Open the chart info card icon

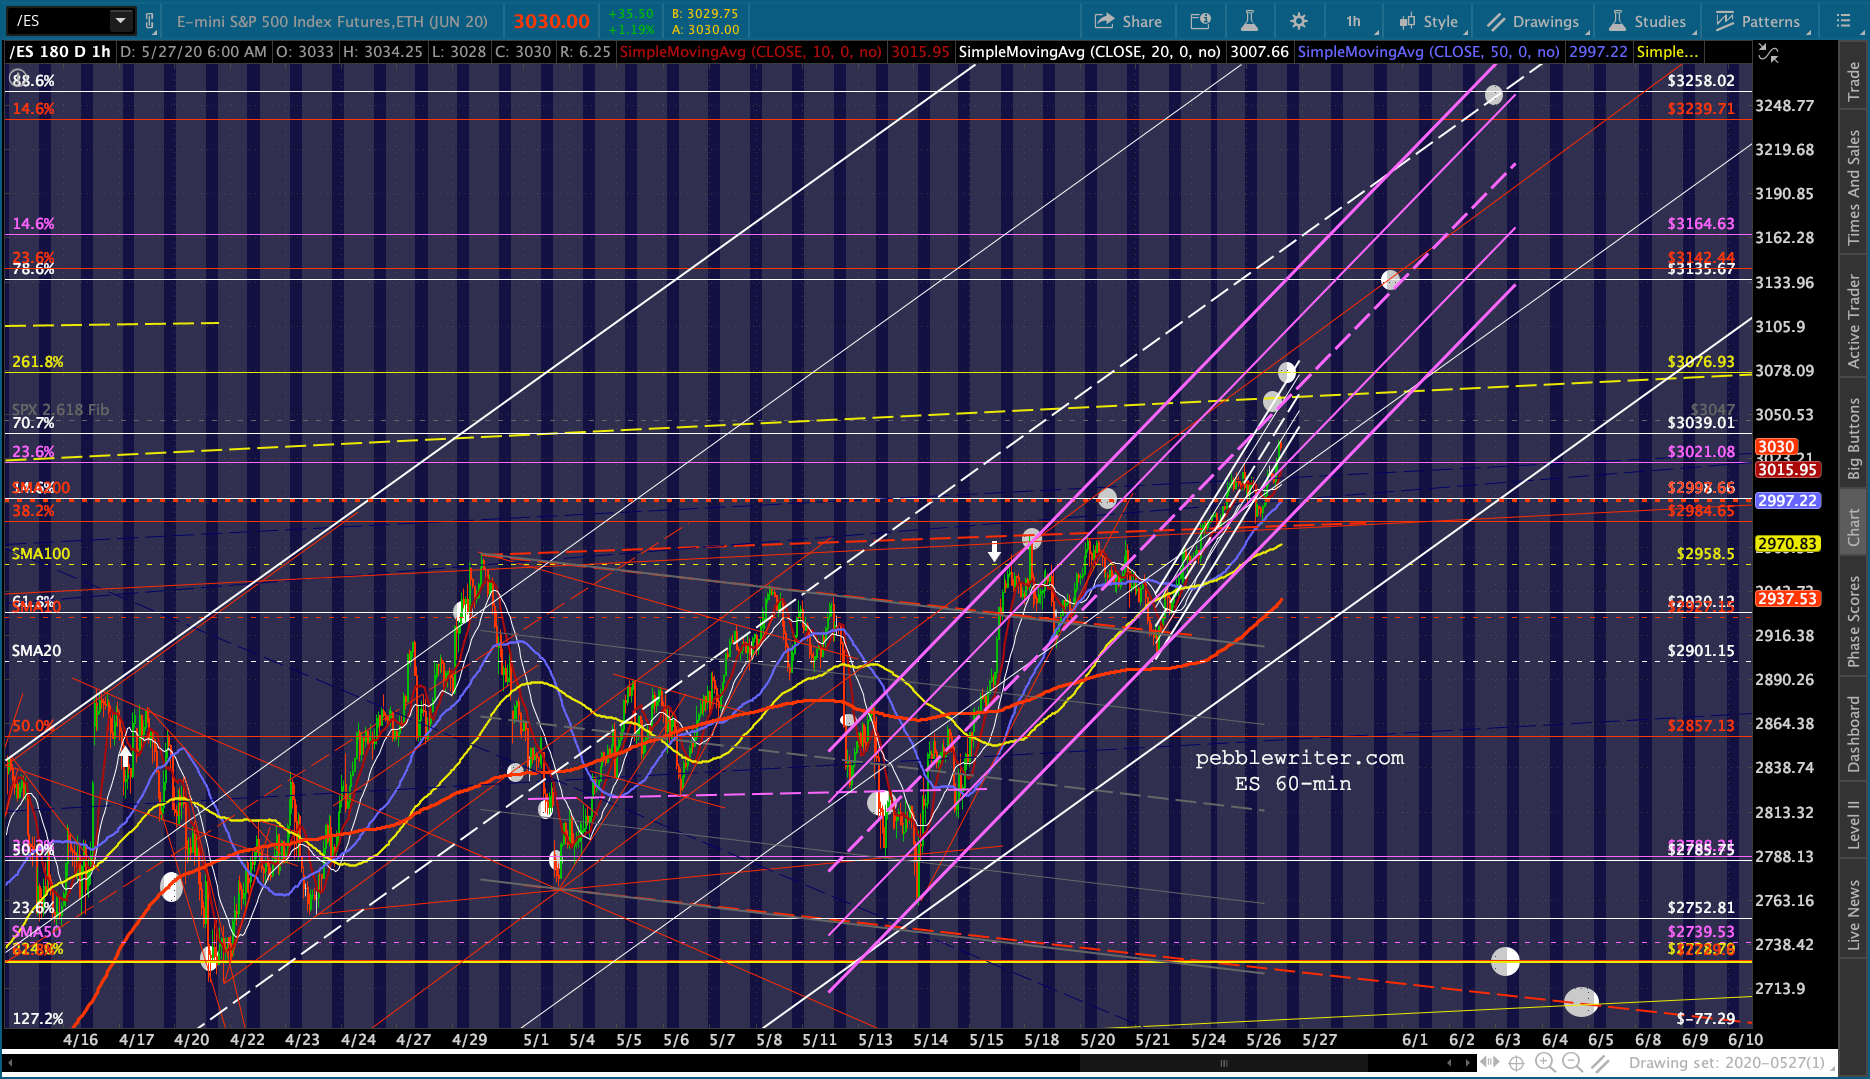coord(1200,21)
